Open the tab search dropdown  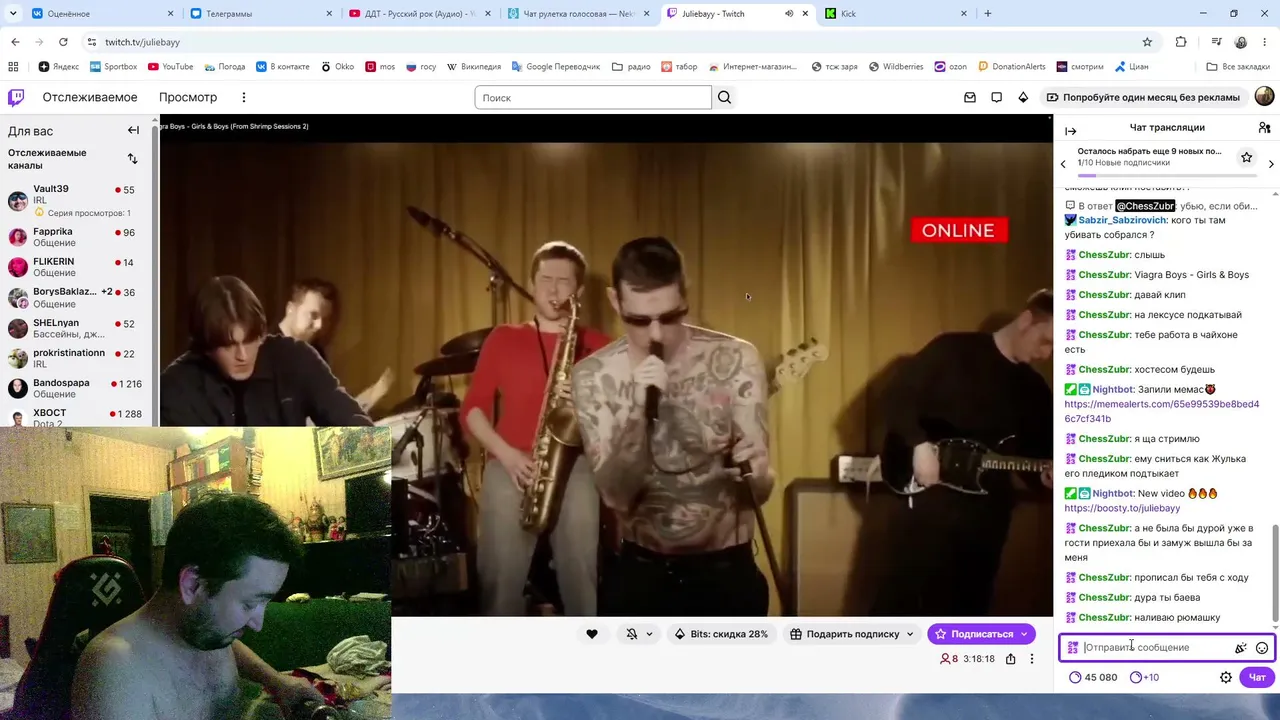[x=14, y=14]
